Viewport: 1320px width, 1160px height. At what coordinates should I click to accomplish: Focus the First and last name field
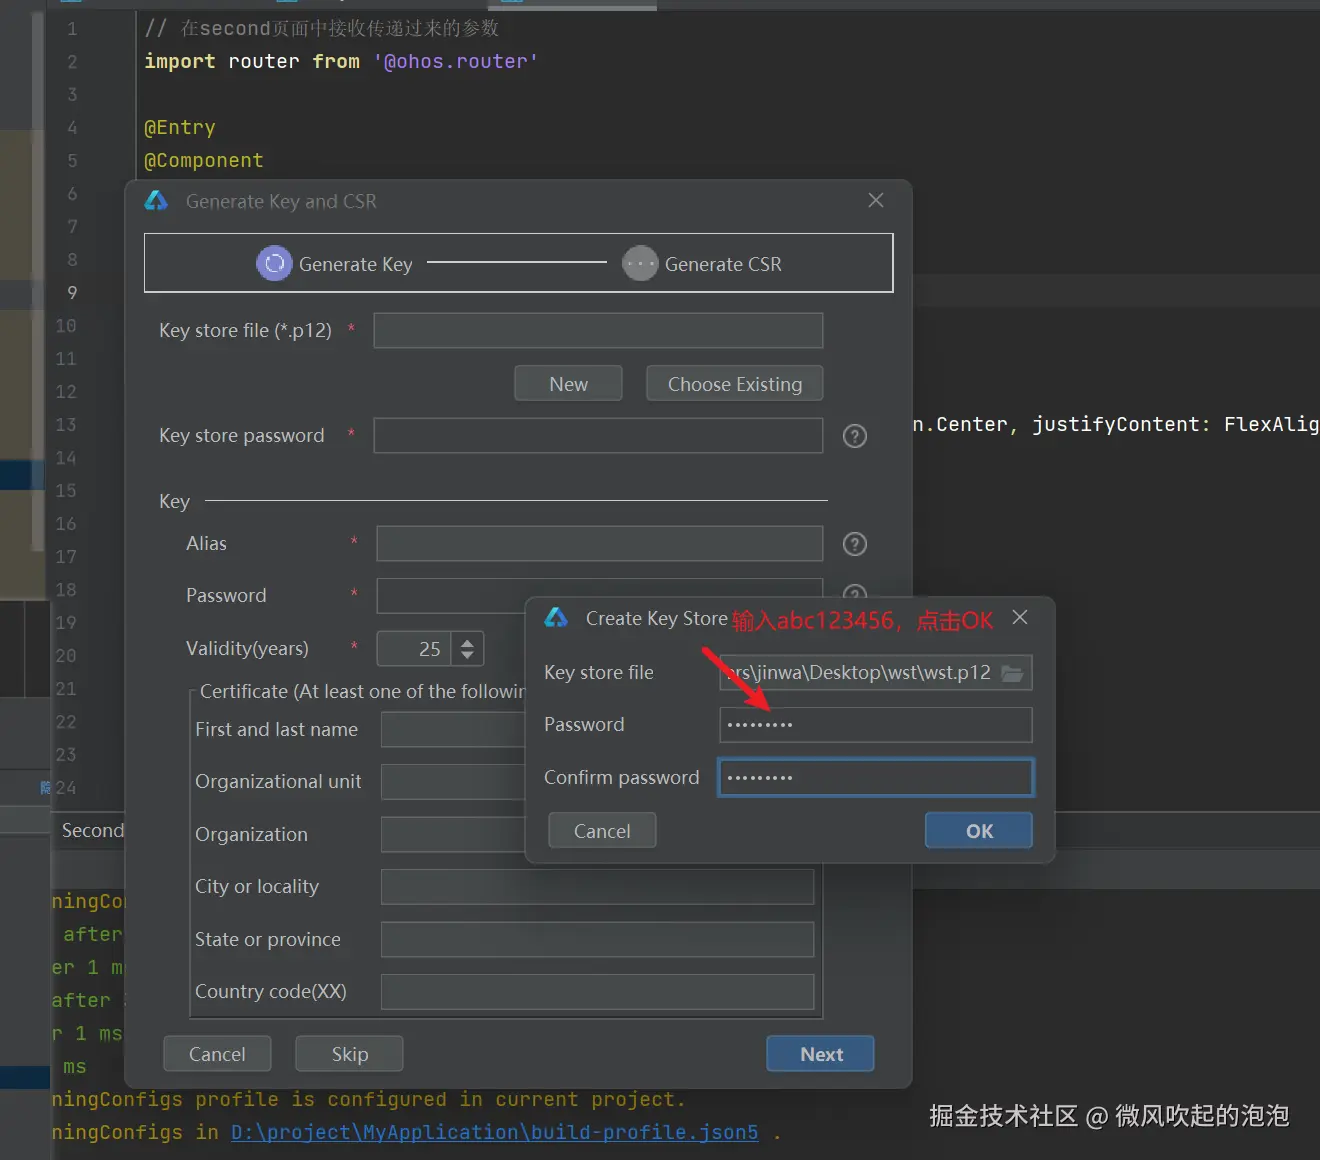pyautogui.click(x=453, y=730)
